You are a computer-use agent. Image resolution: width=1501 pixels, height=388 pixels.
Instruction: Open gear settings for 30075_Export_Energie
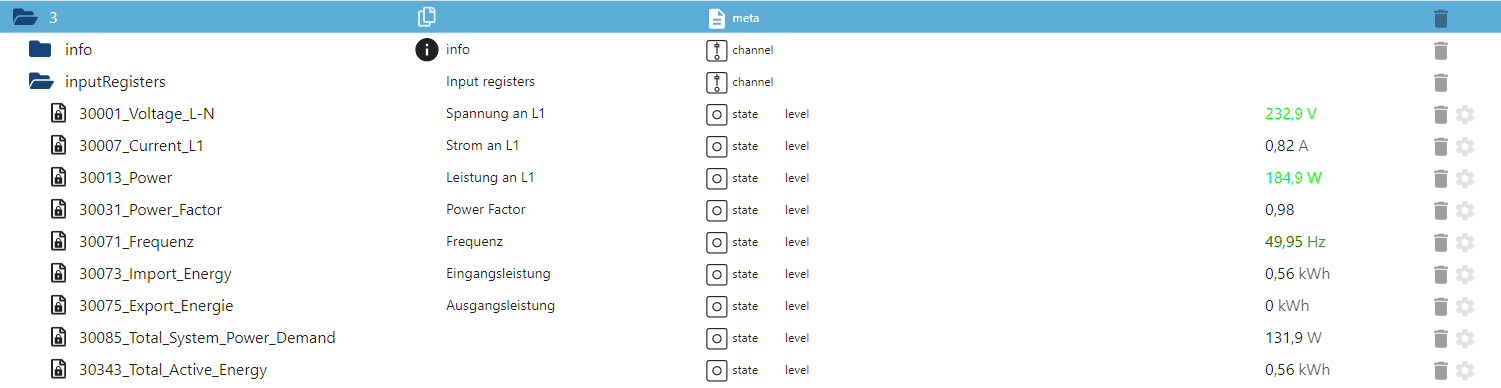tap(1465, 306)
